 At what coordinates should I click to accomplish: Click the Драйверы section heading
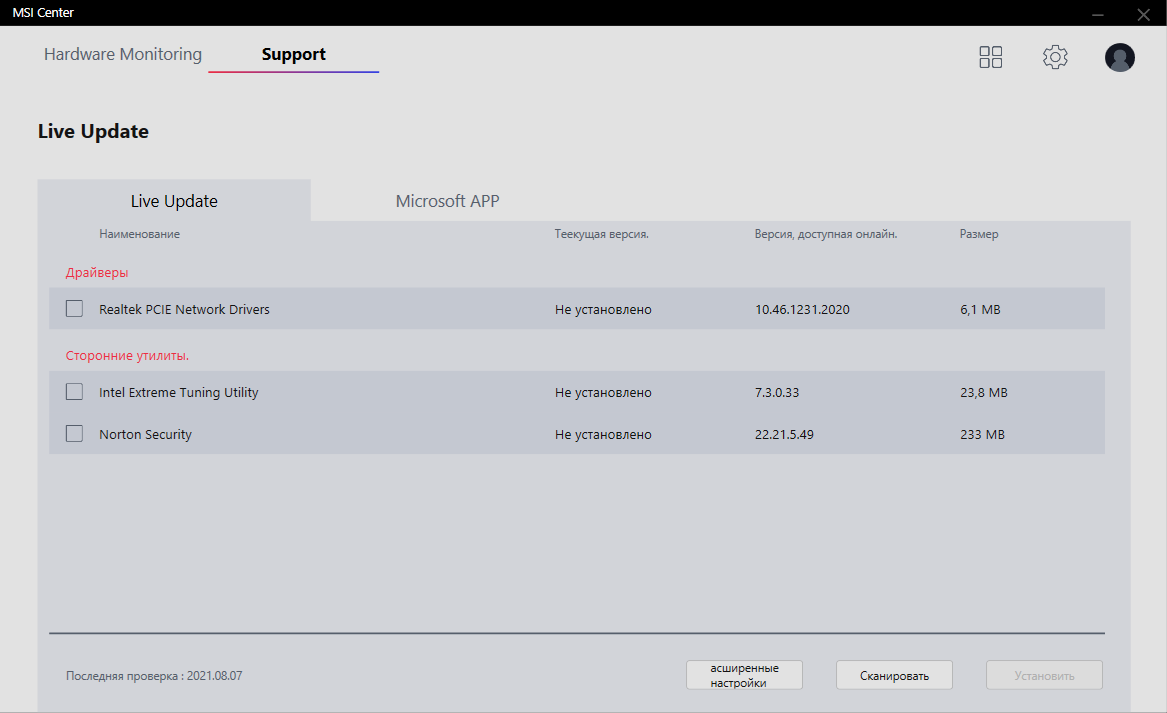[97, 272]
